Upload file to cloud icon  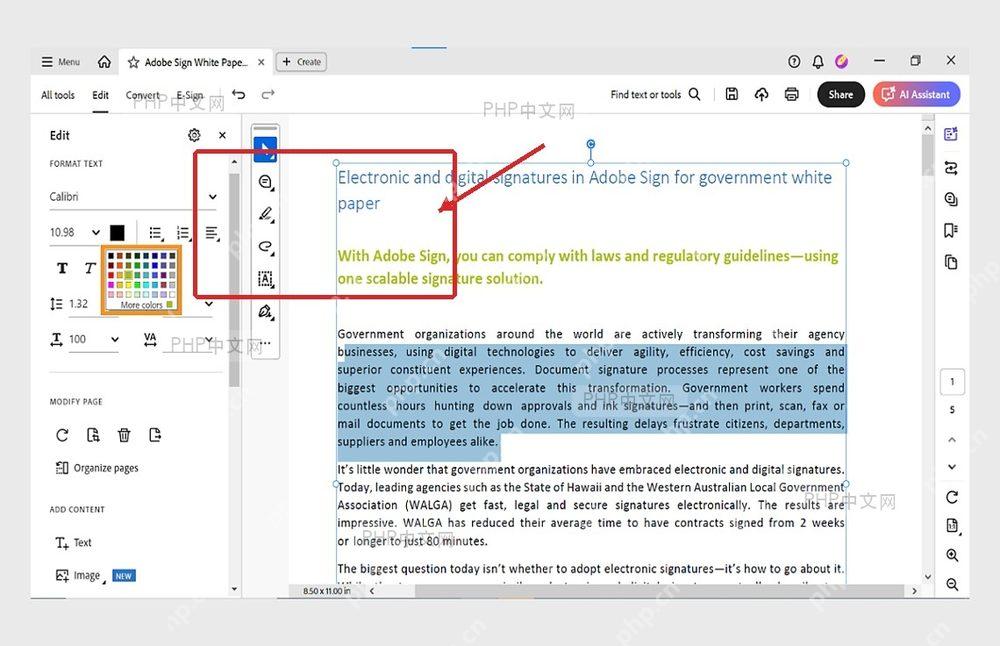tap(761, 94)
